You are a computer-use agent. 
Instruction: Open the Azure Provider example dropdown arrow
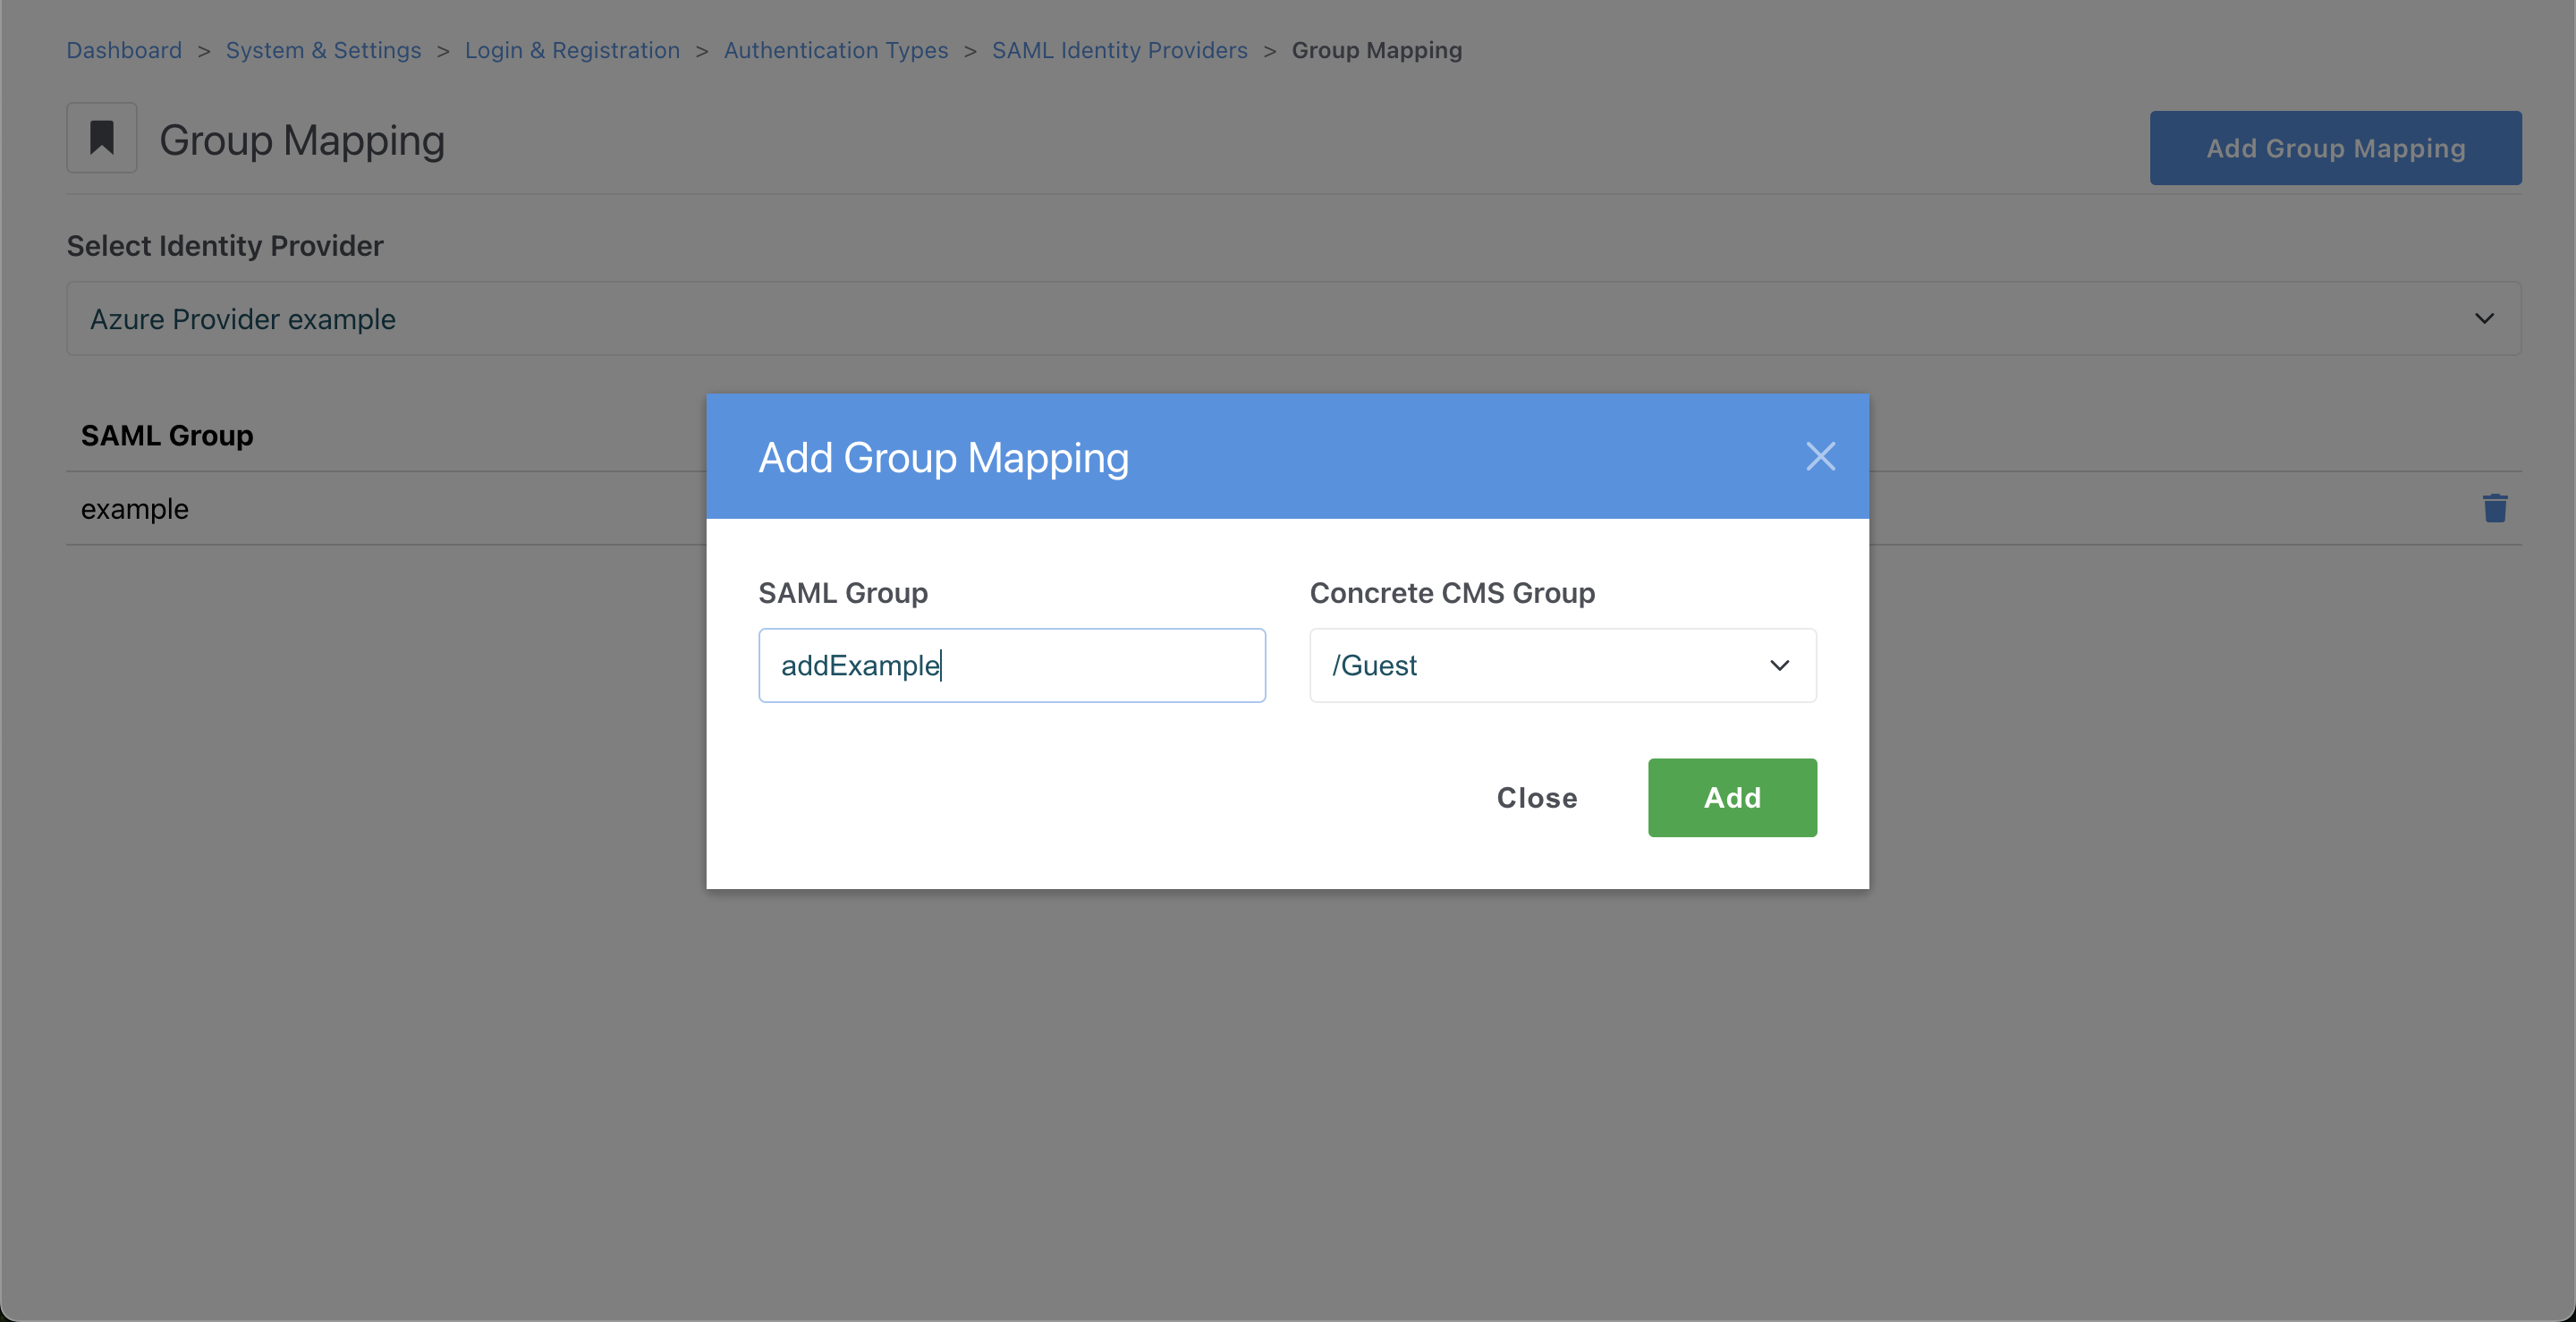coord(2483,318)
